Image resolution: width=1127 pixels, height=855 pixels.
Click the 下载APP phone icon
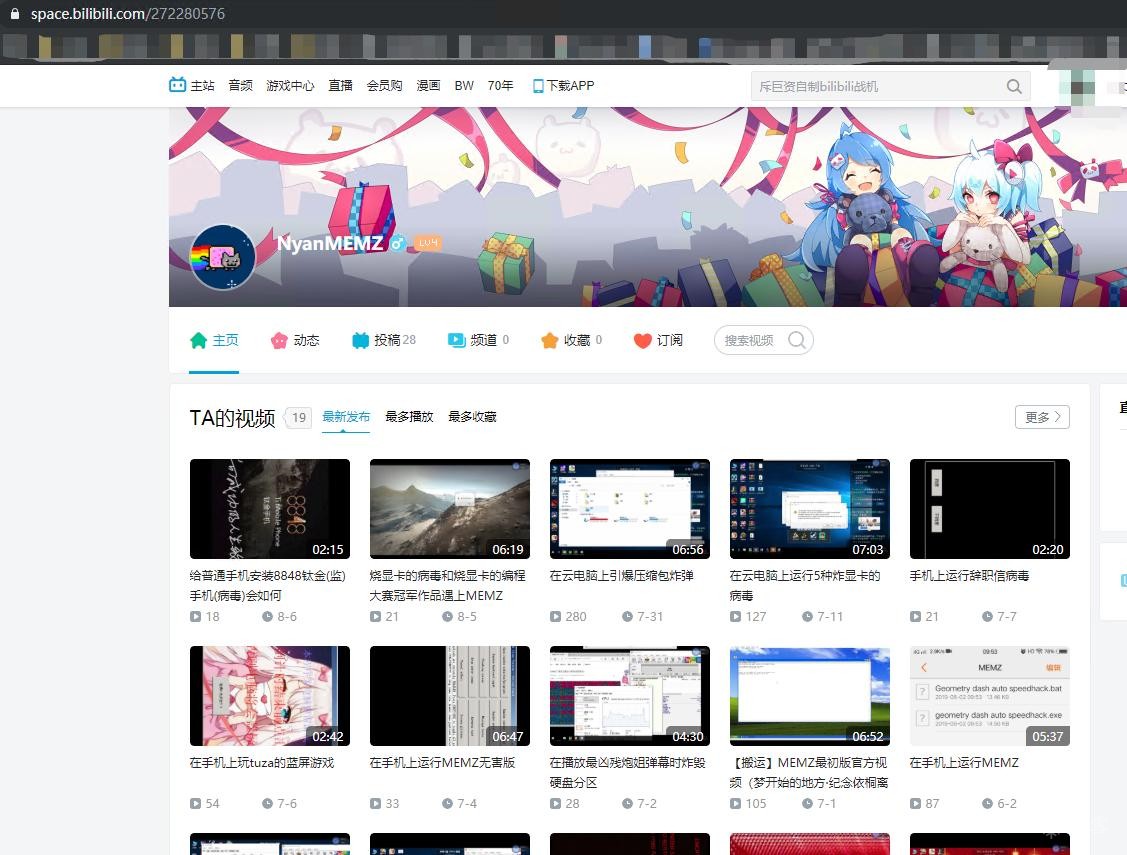pos(538,86)
